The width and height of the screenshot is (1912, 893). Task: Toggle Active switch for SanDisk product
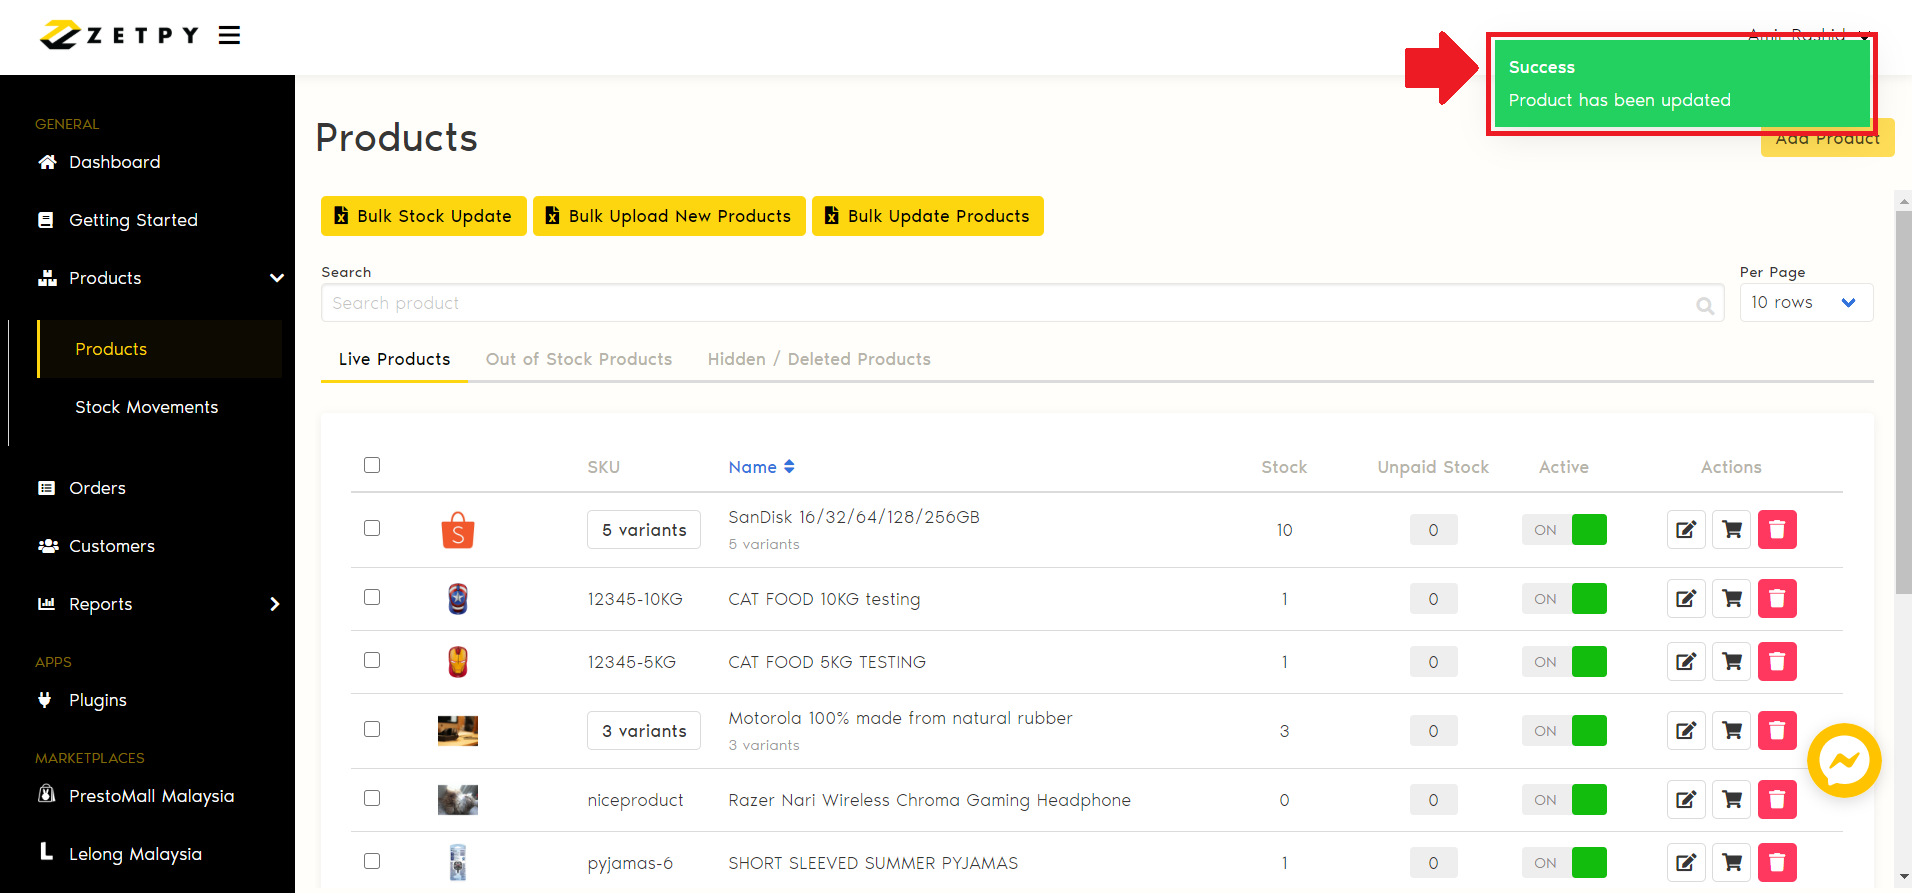1564,530
